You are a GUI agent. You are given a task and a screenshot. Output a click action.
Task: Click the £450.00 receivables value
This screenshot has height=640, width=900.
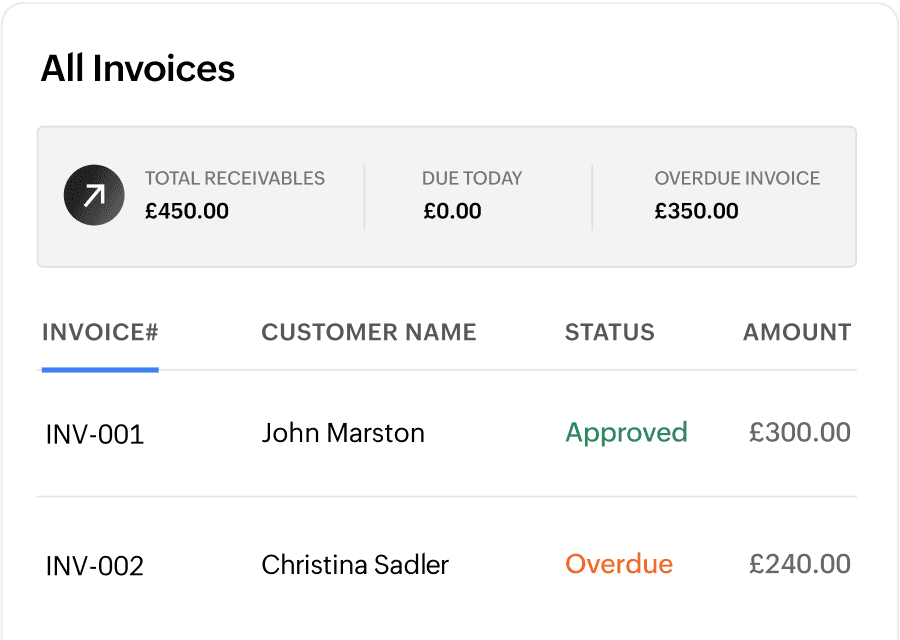(x=187, y=211)
